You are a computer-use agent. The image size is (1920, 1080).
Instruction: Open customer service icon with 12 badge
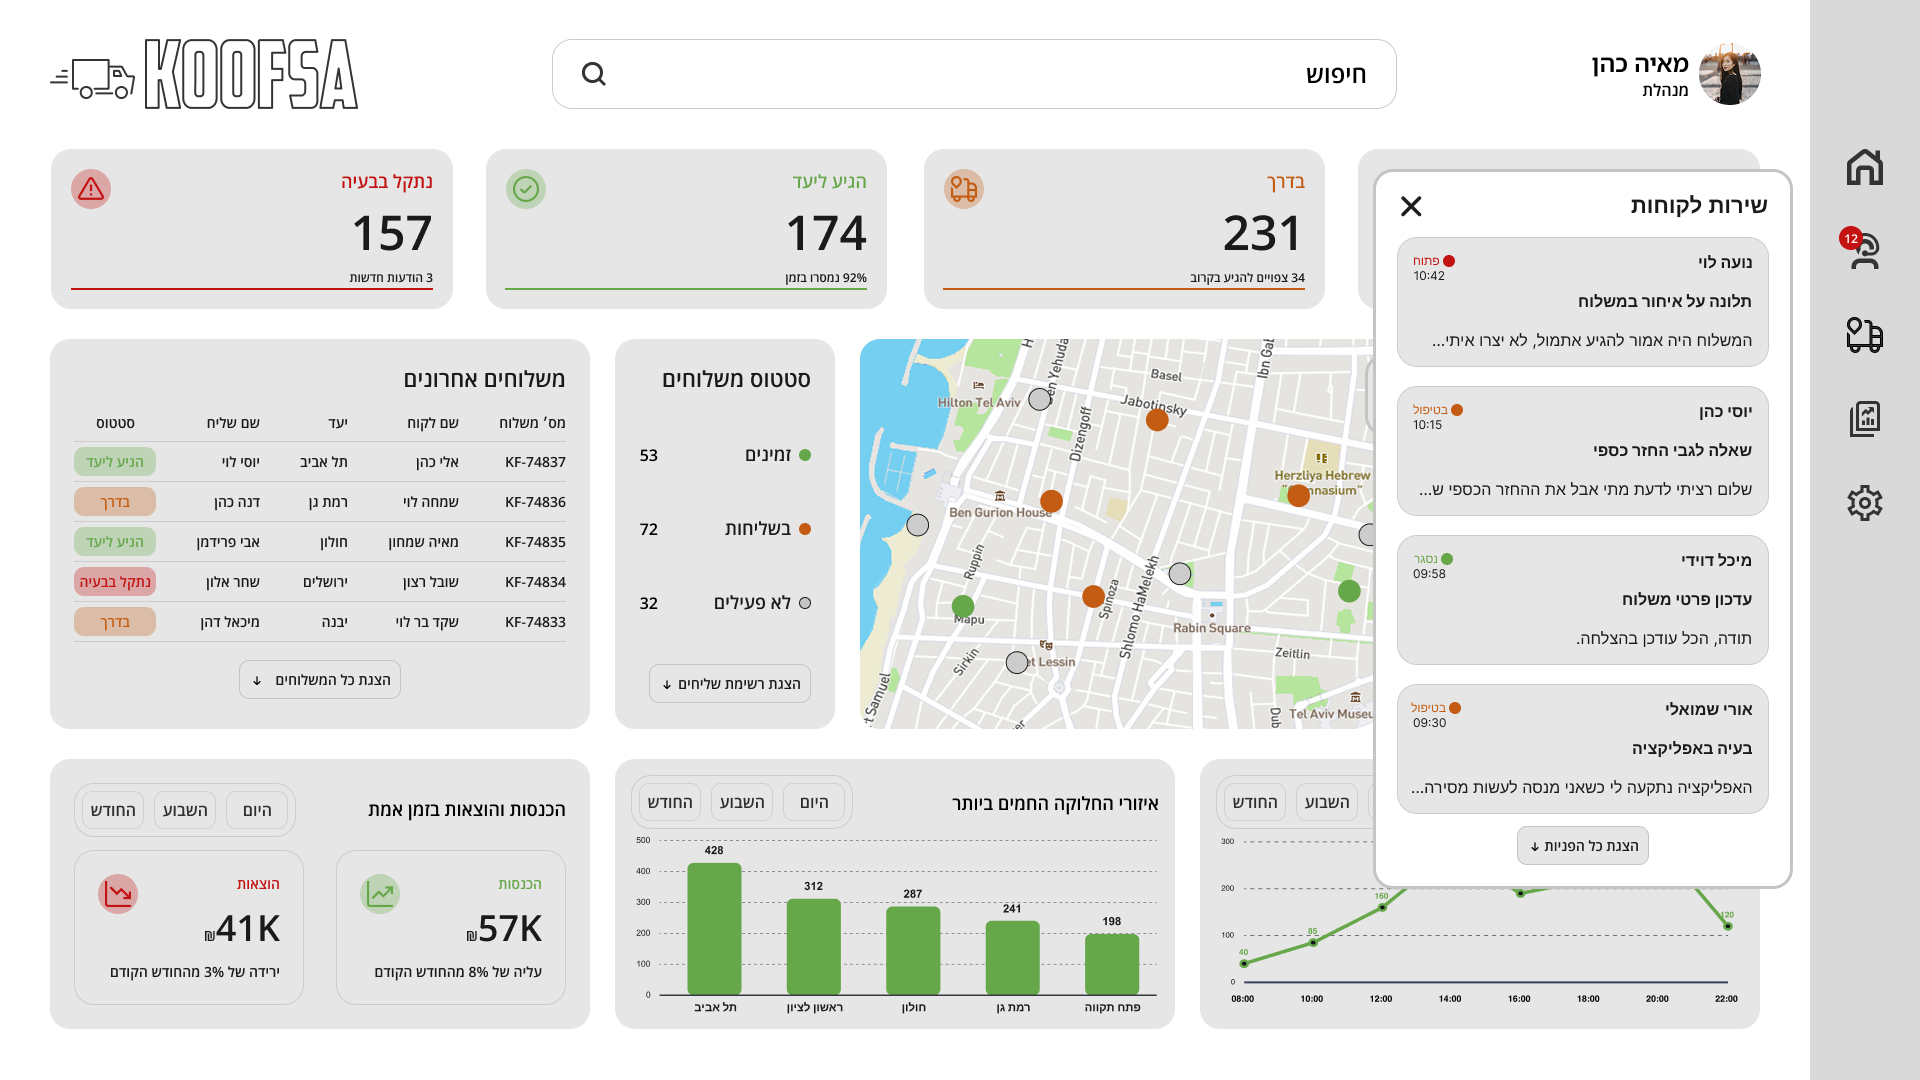tap(1863, 249)
